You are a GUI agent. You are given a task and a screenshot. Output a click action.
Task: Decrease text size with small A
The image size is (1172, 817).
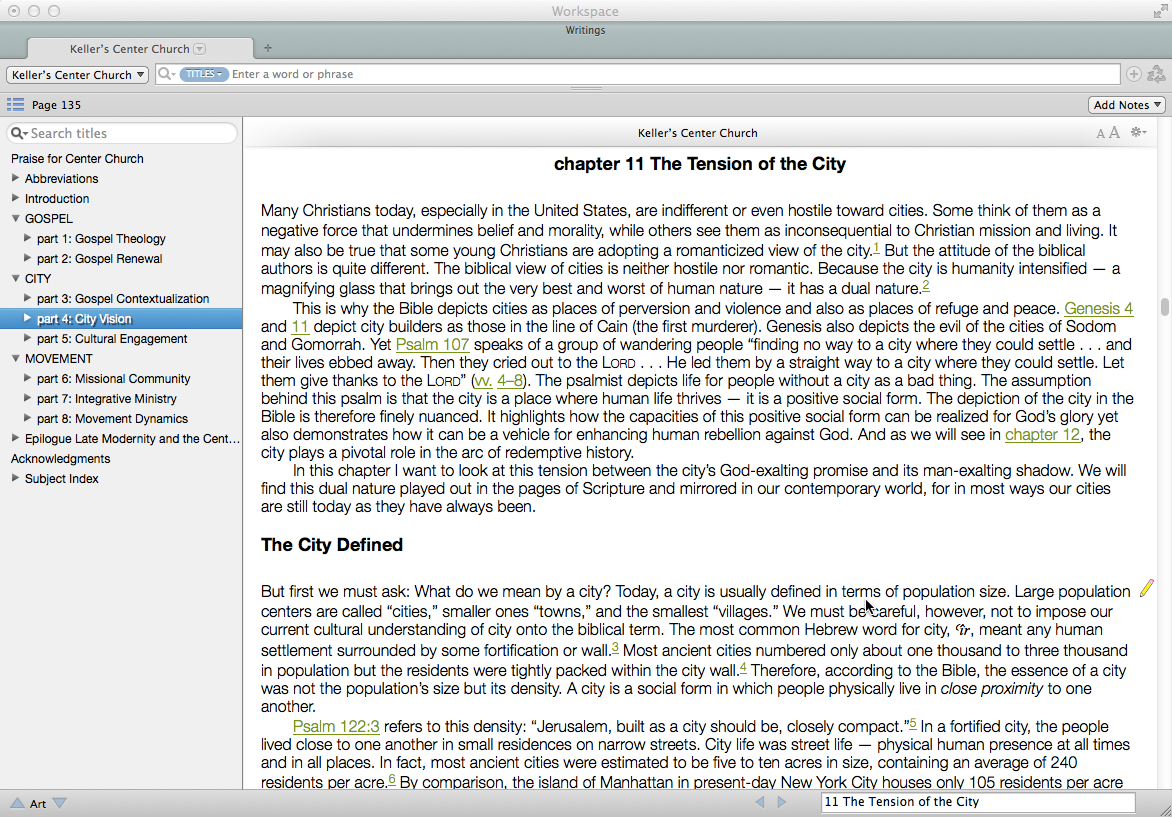[x=1100, y=134]
